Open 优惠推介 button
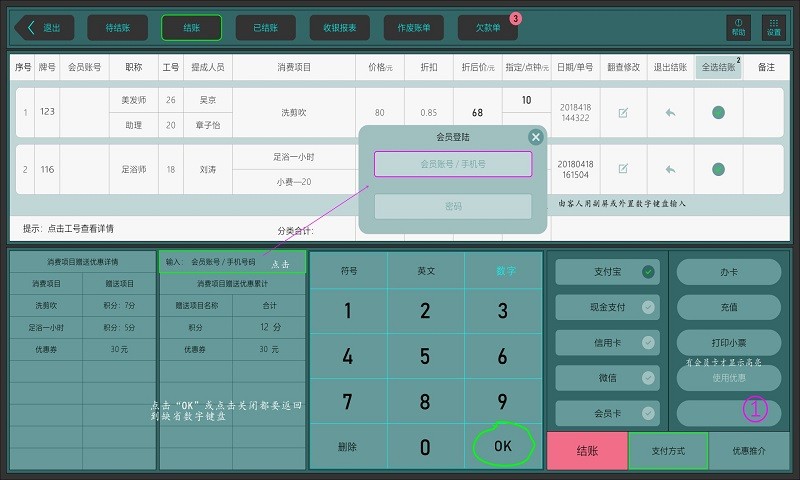800x480 pixels. (749, 451)
